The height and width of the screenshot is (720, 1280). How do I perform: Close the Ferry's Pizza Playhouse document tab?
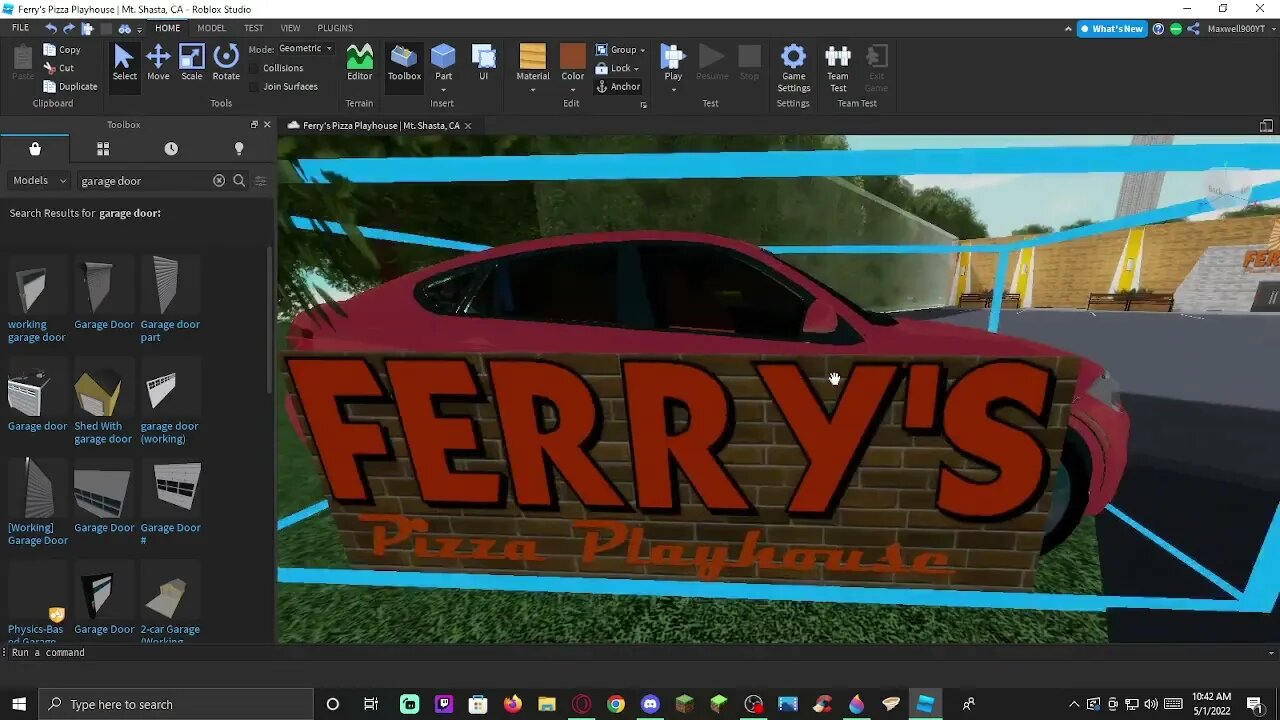(467, 126)
